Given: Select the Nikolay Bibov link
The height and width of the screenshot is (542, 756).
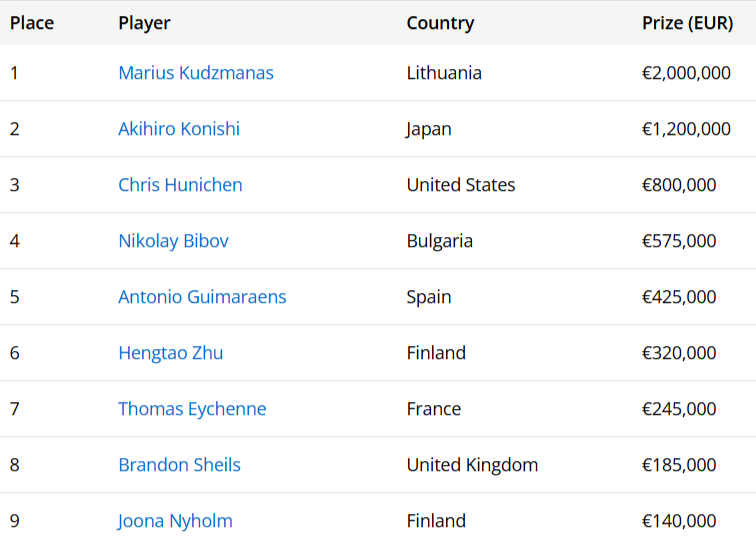Looking at the screenshot, I should tap(173, 241).
